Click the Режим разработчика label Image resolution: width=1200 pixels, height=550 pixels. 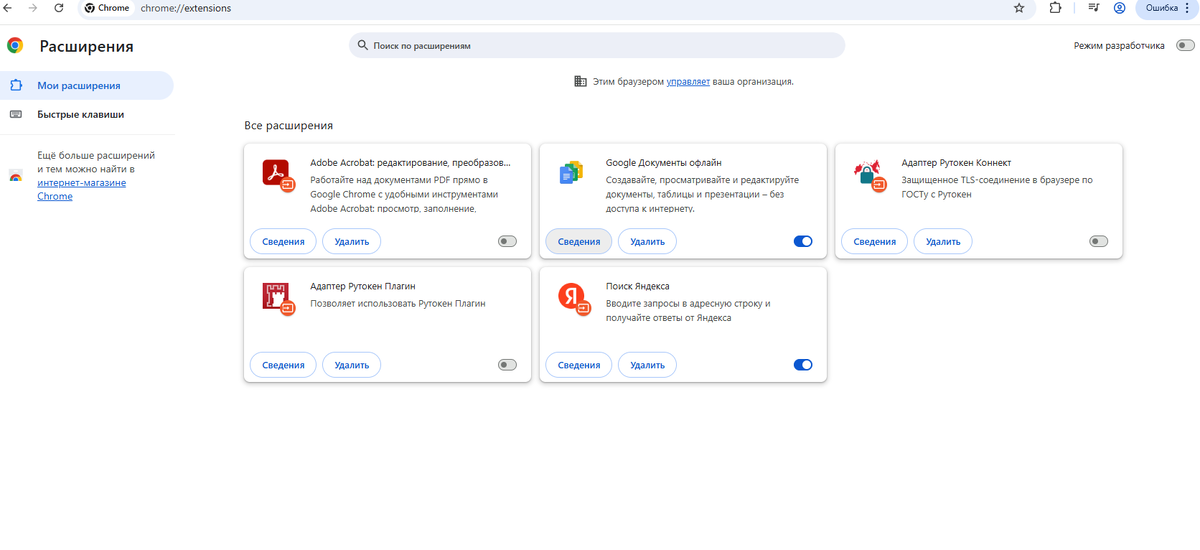[x=1119, y=46]
